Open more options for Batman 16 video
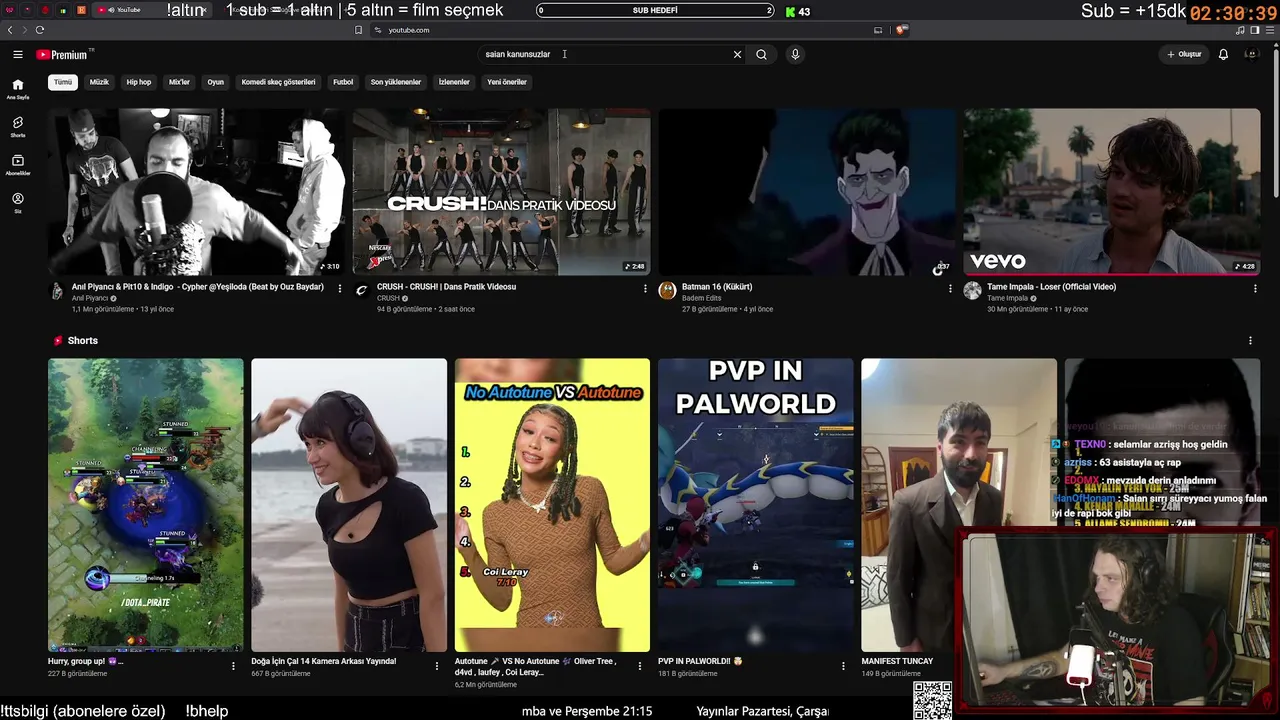 click(950, 289)
